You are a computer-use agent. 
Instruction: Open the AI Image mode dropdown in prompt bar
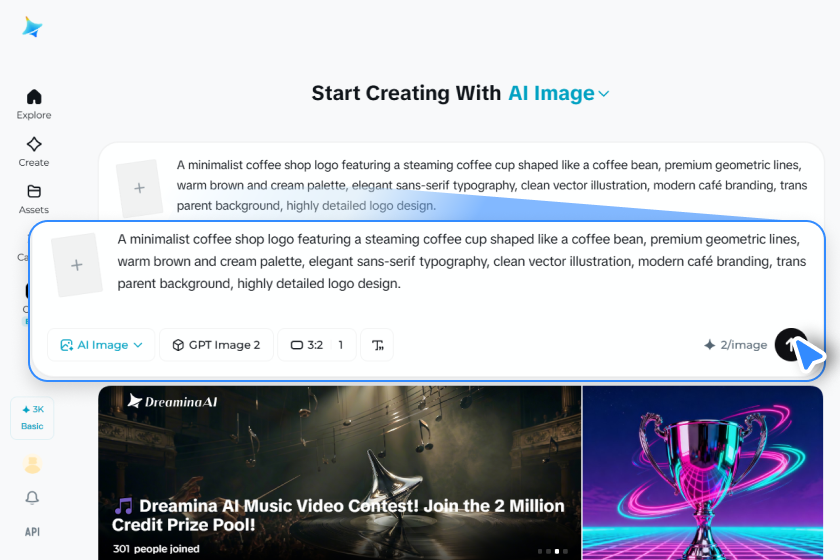click(x=101, y=345)
